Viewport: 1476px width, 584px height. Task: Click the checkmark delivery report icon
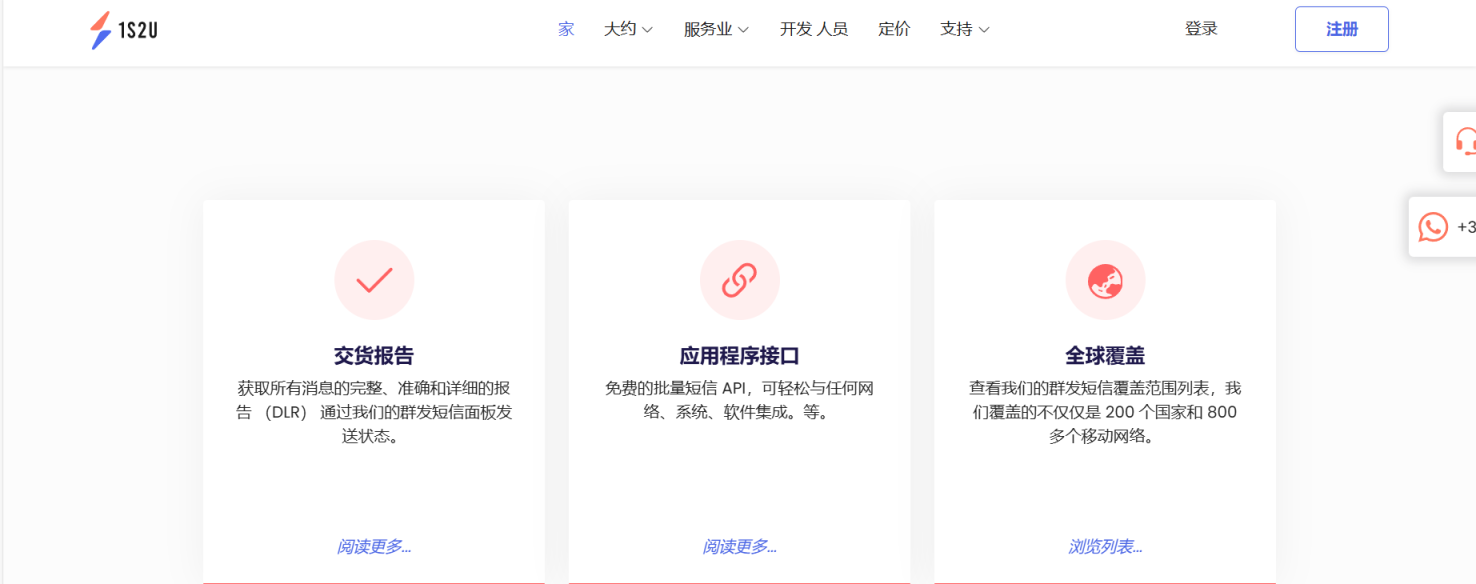point(374,280)
